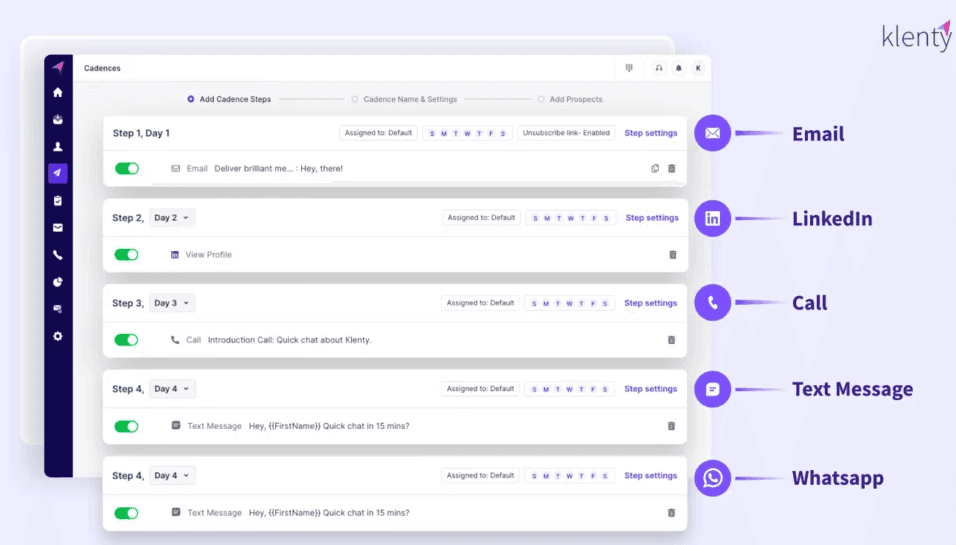Delete the View Profile step with trash icon

tap(673, 255)
